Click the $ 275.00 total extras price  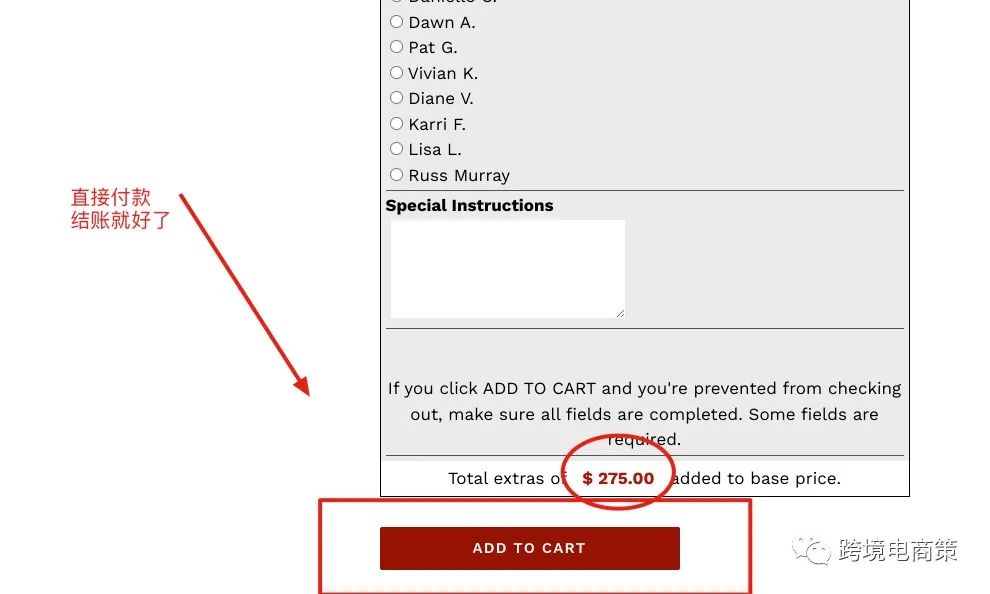tap(618, 478)
